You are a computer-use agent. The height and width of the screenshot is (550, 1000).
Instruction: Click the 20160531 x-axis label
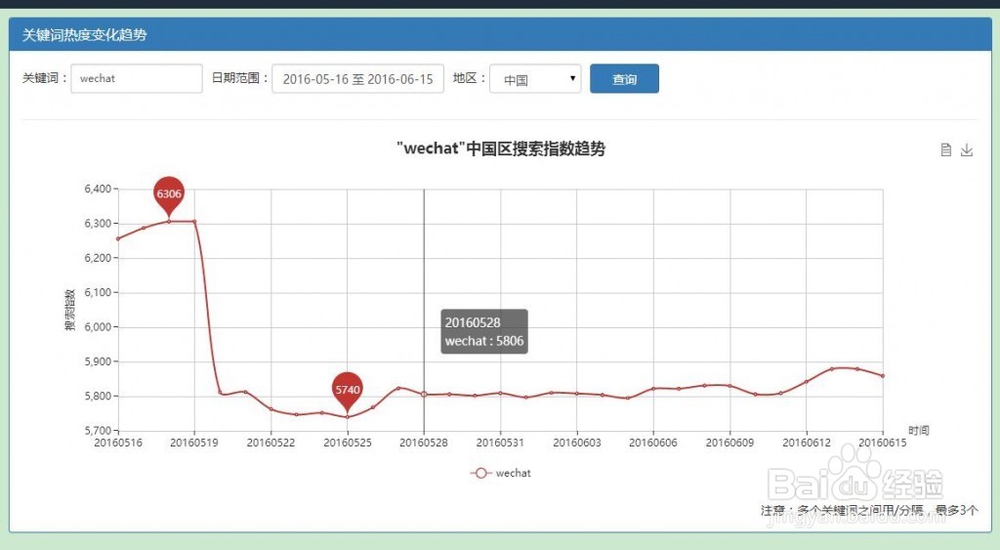pyautogui.click(x=501, y=443)
